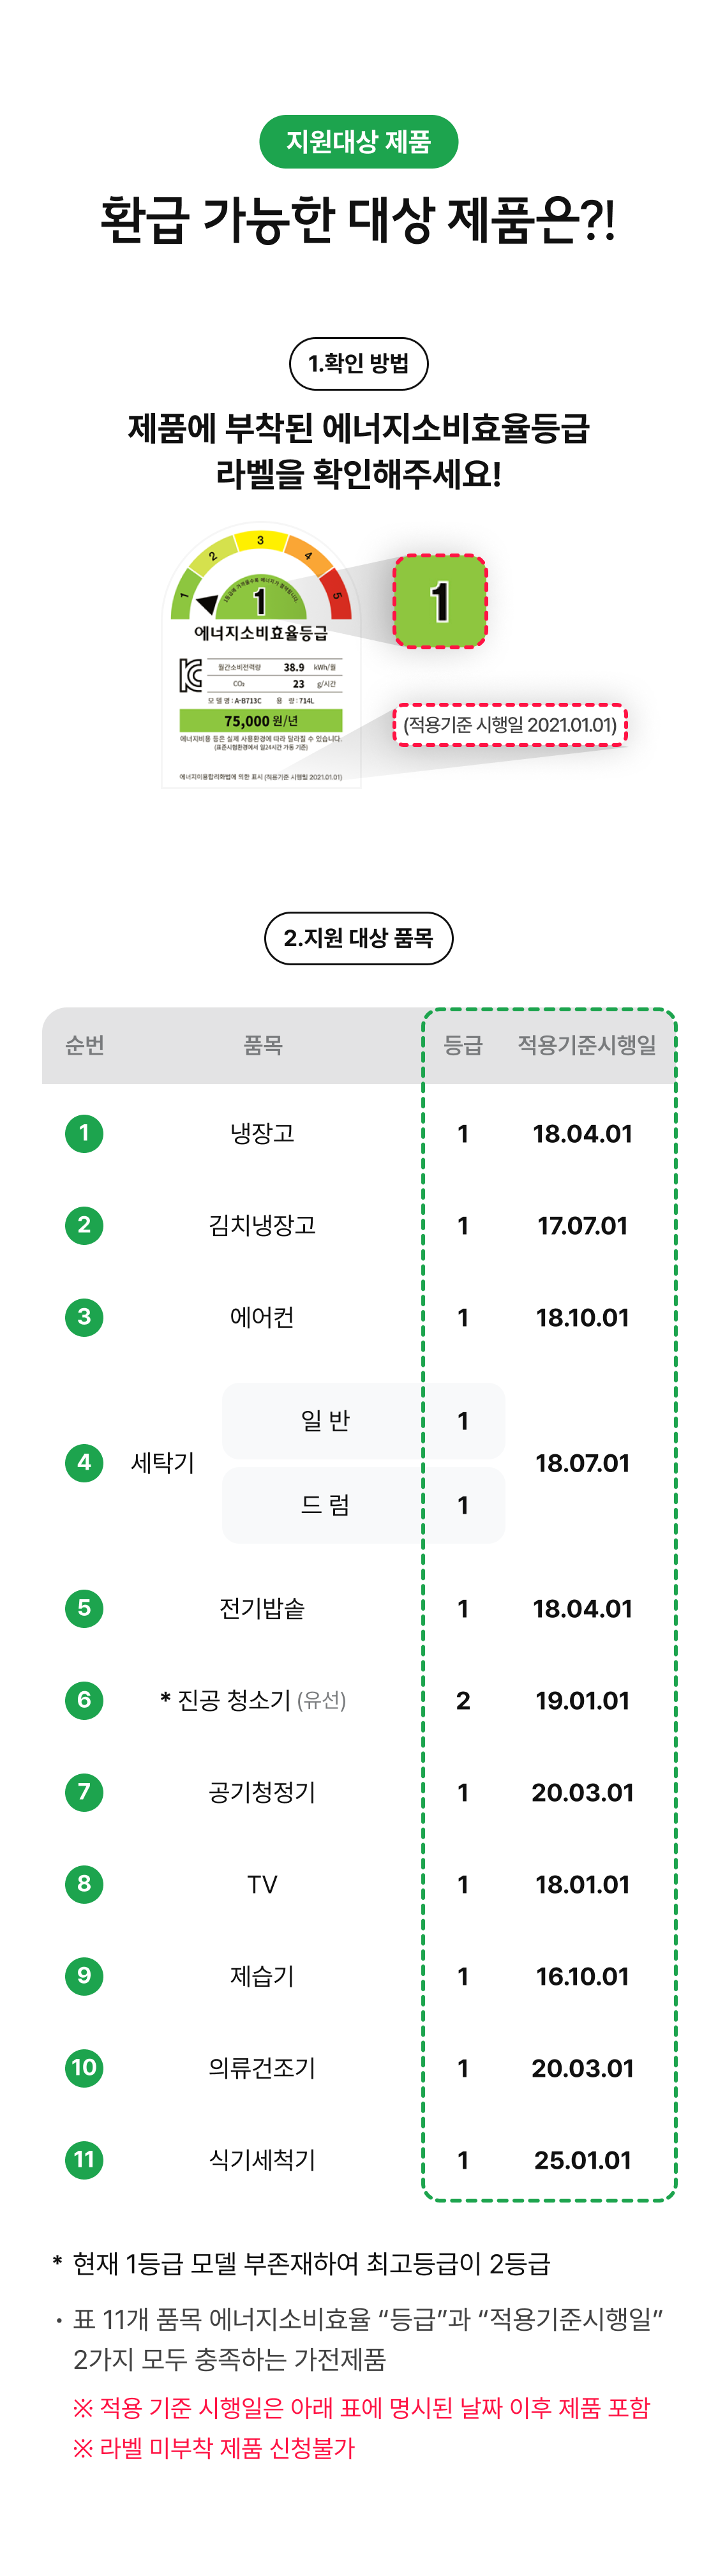Click the KC certification mark on label
The image size is (718, 2576).
191,675
